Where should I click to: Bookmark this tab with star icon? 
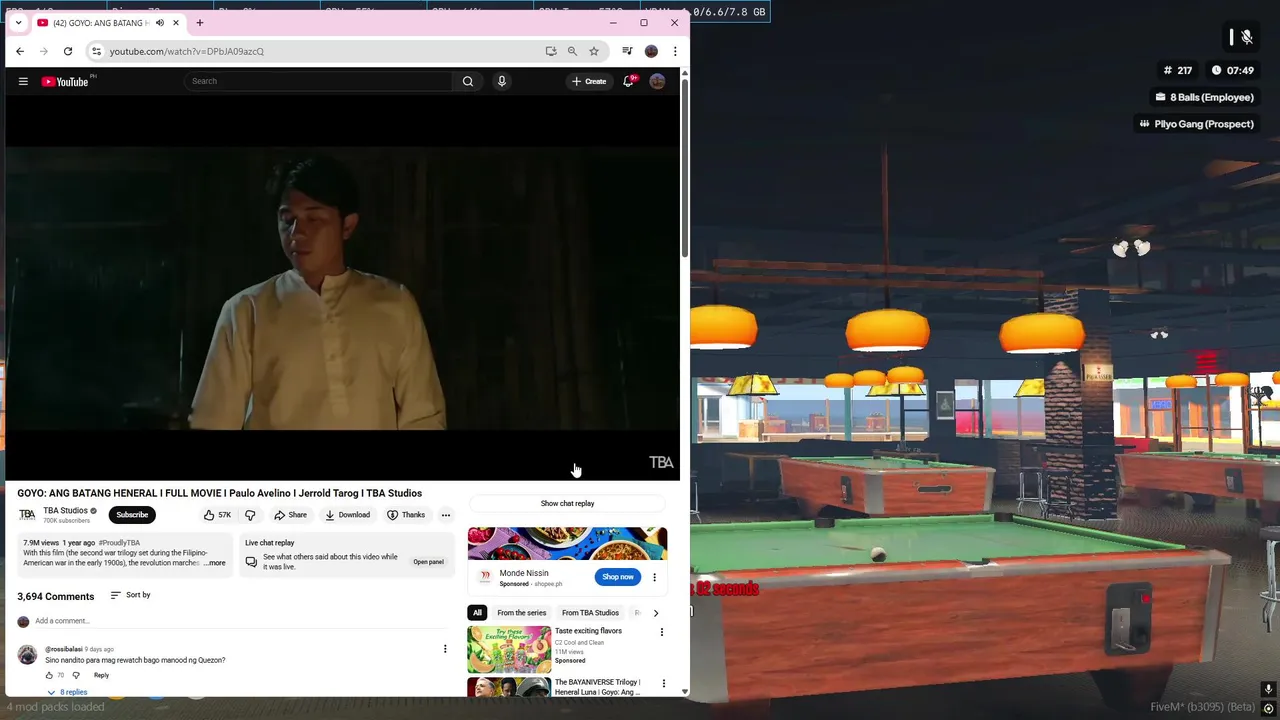click(x=594, y=51)
